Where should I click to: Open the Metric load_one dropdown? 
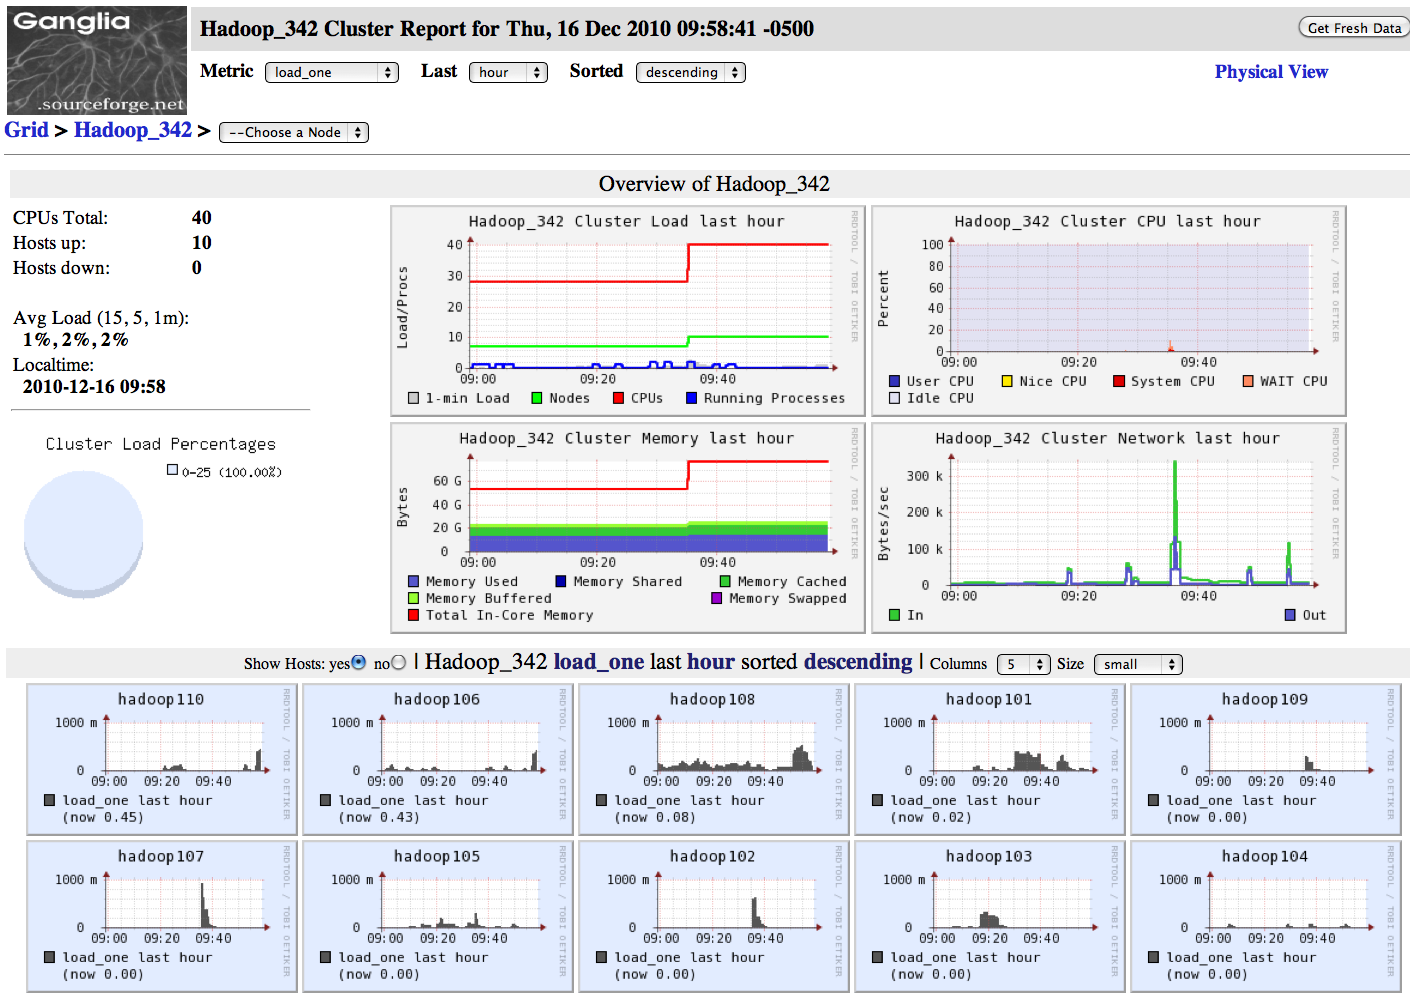pyautogui.click(x=332, y=72)
